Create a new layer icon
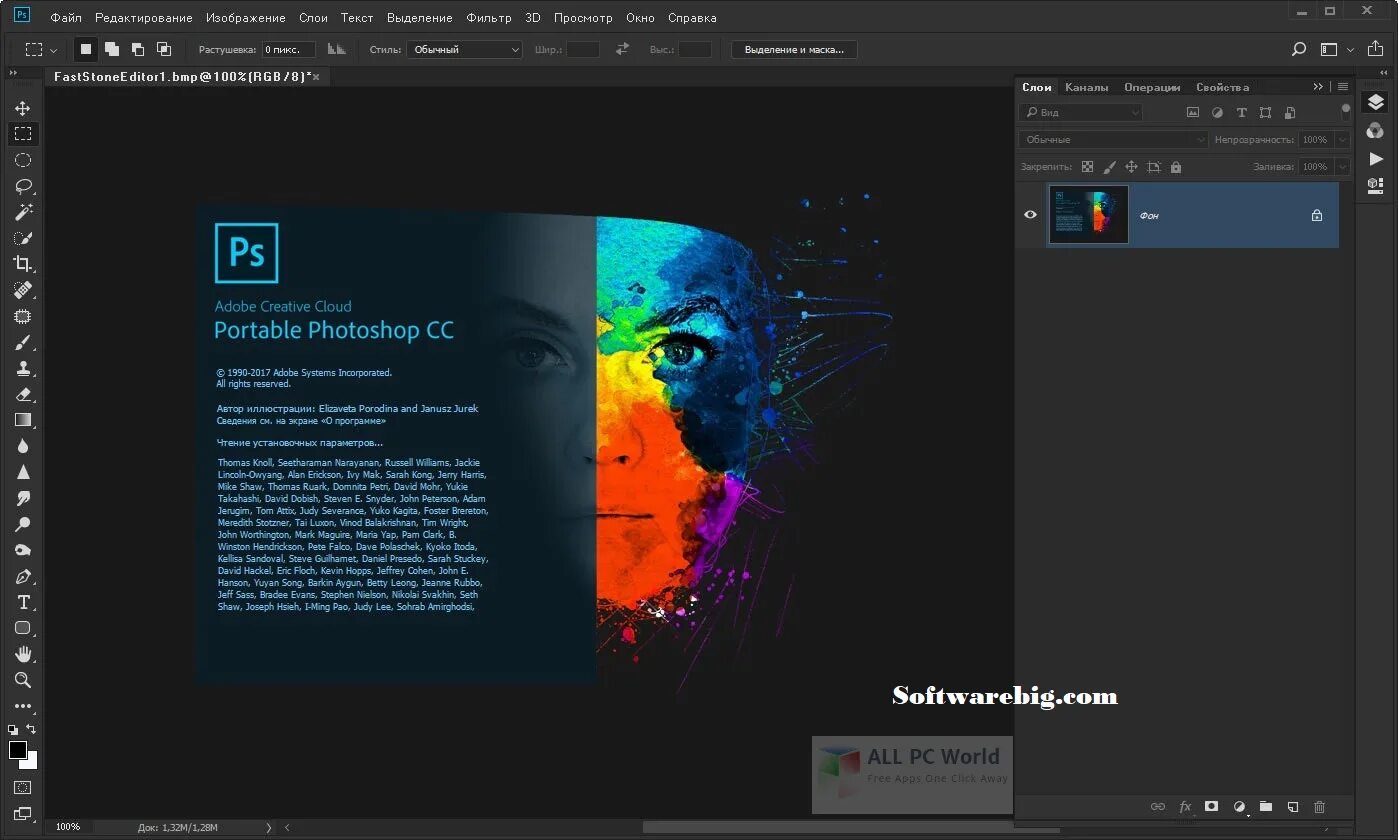The image size is (1398, 840). (1292, 806)
